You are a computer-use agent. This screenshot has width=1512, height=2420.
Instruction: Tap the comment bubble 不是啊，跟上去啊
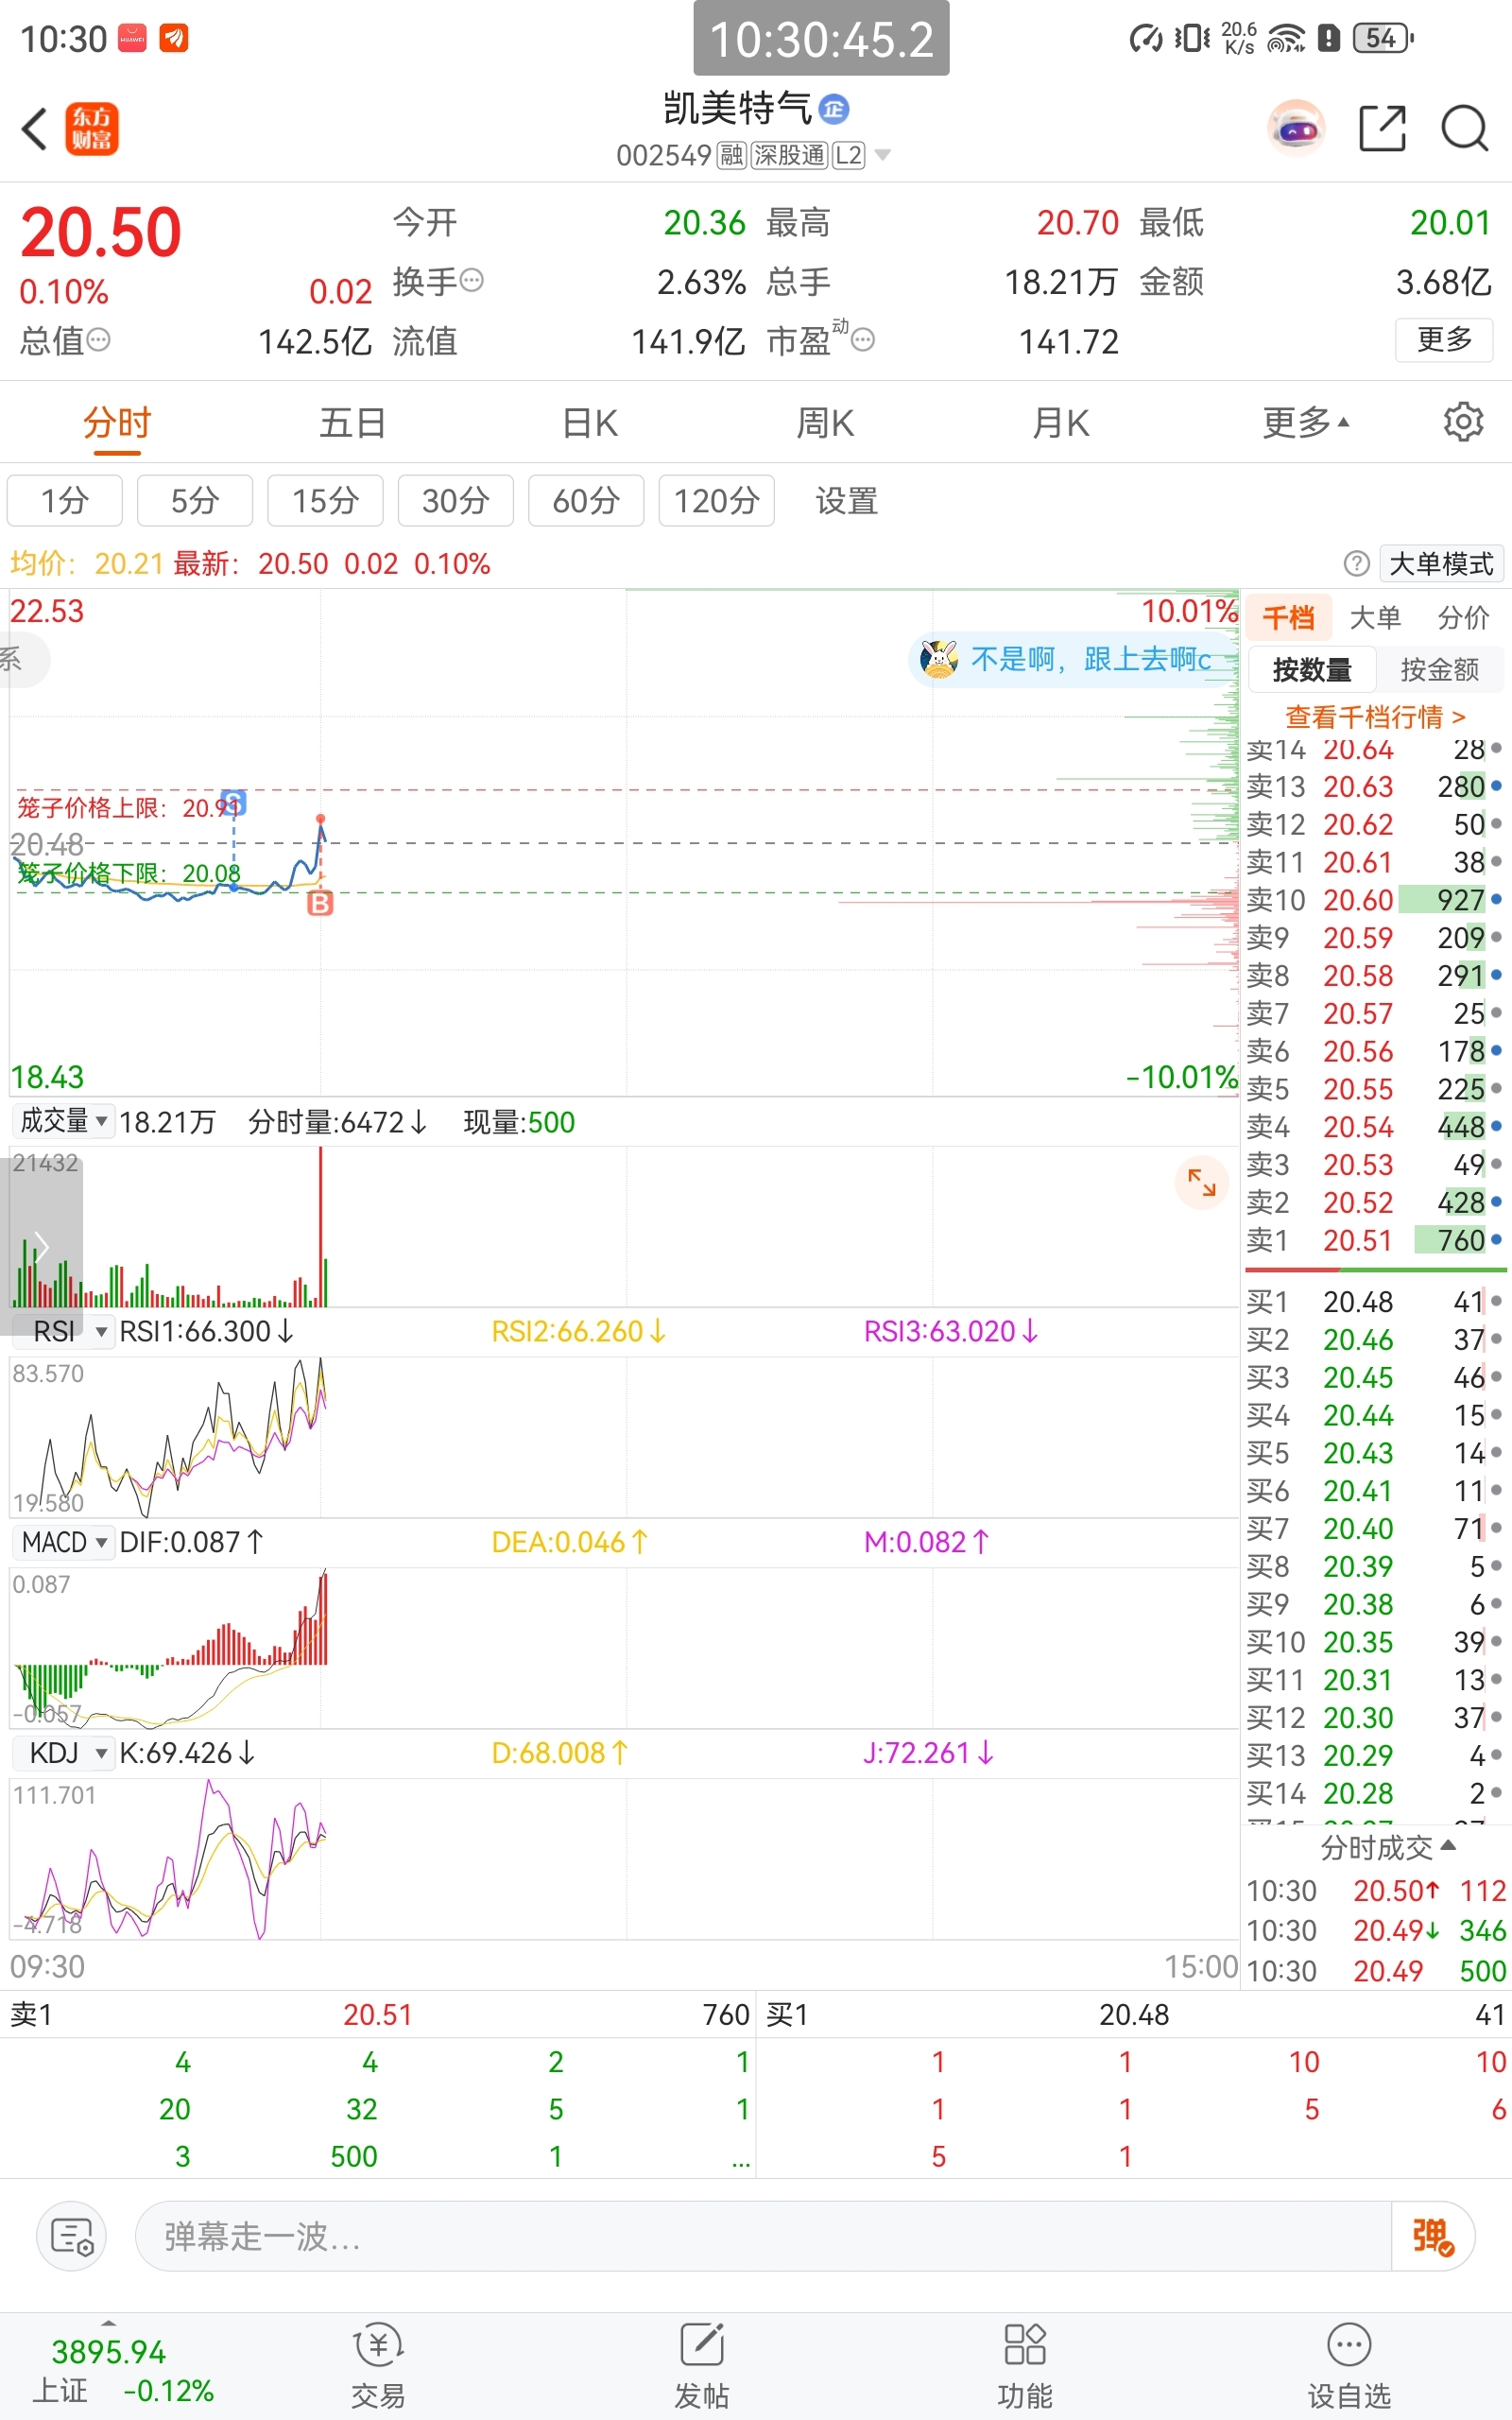tap(1072, 659)
